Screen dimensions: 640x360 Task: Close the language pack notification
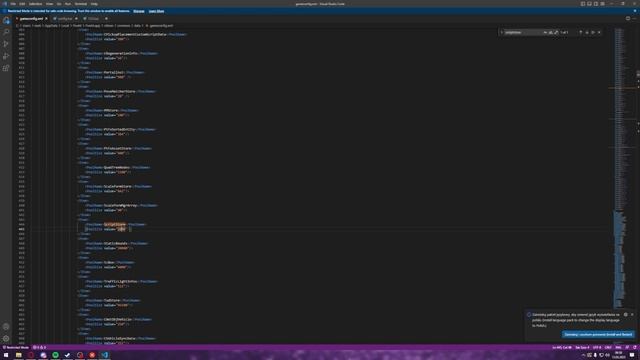[x=632, y=315]
